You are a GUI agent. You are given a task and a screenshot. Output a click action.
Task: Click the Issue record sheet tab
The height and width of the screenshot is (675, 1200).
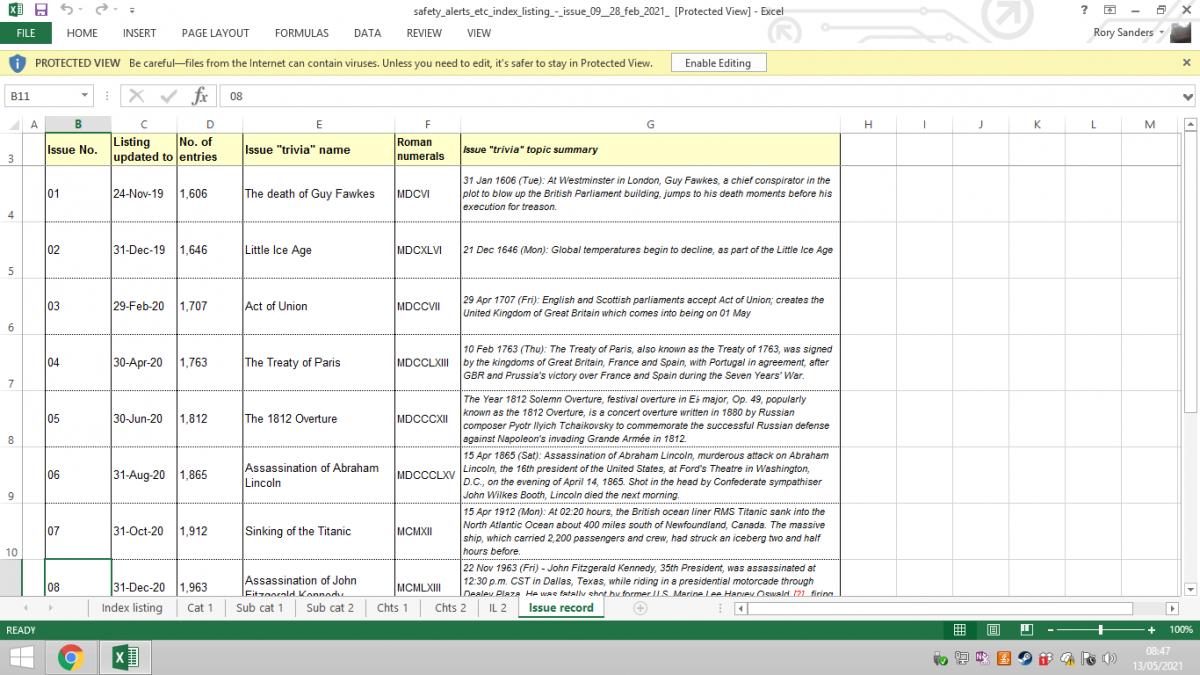[561, 607]
